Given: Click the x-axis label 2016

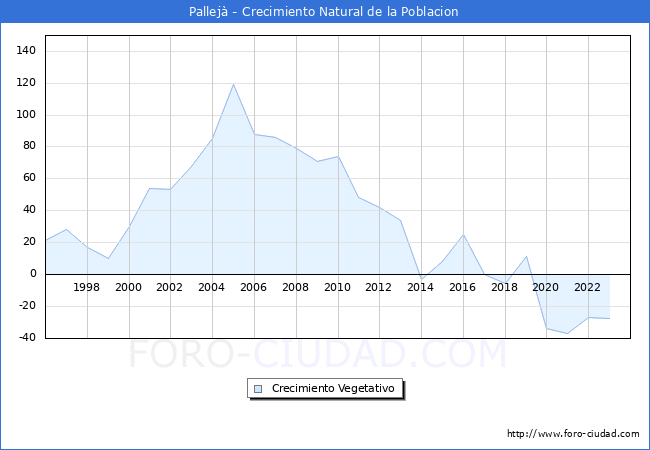Looking at the screenshot, I should click(462, 287).
